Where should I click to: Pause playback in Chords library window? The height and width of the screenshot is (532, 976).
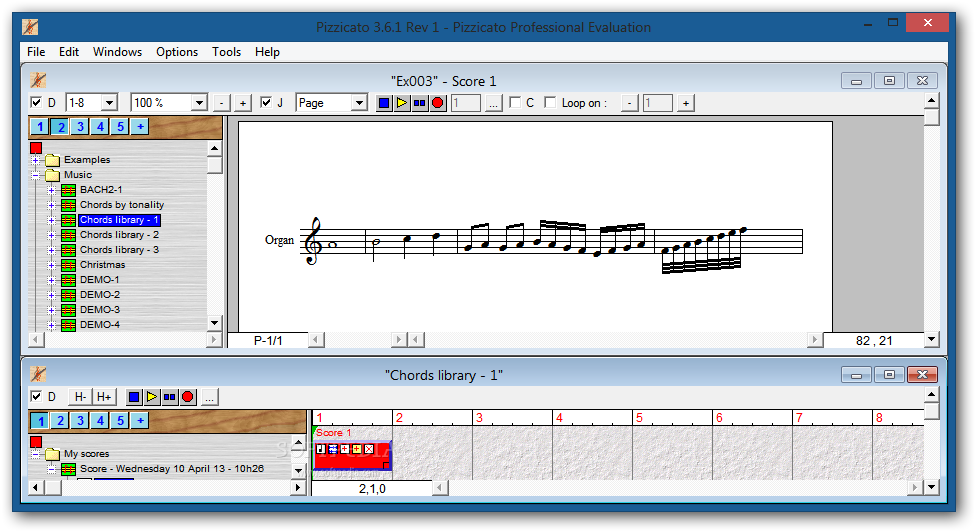170,397
